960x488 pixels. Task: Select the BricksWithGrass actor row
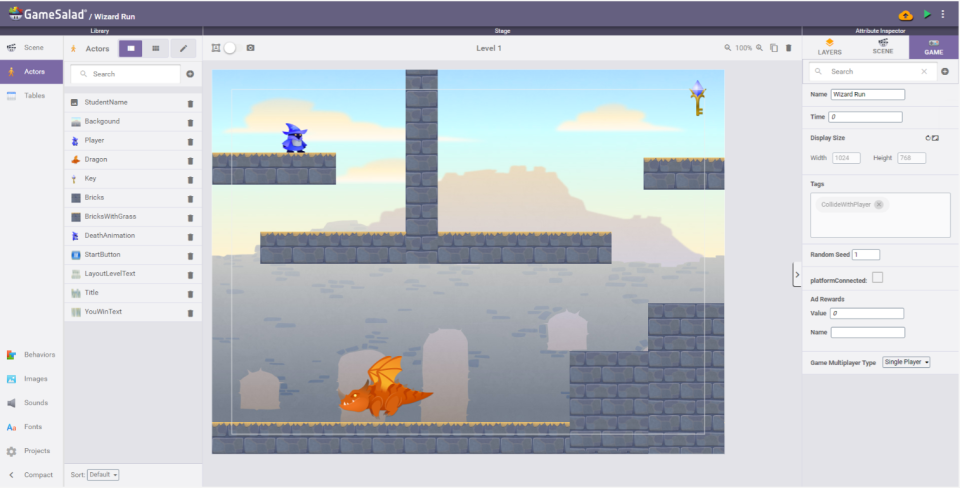tap(133, 217)
